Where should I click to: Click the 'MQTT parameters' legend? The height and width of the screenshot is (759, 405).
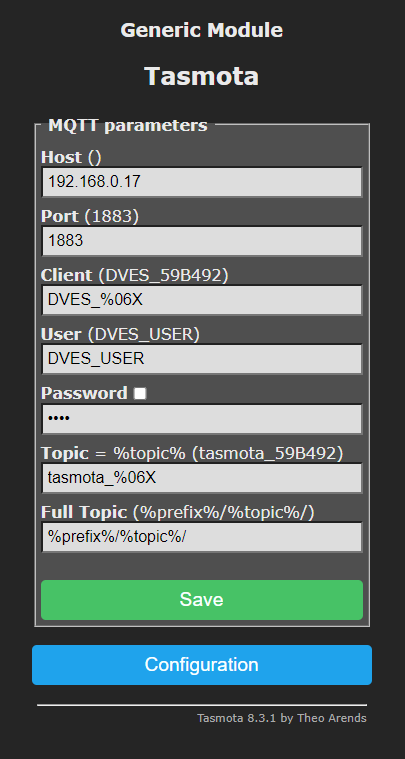128,125
